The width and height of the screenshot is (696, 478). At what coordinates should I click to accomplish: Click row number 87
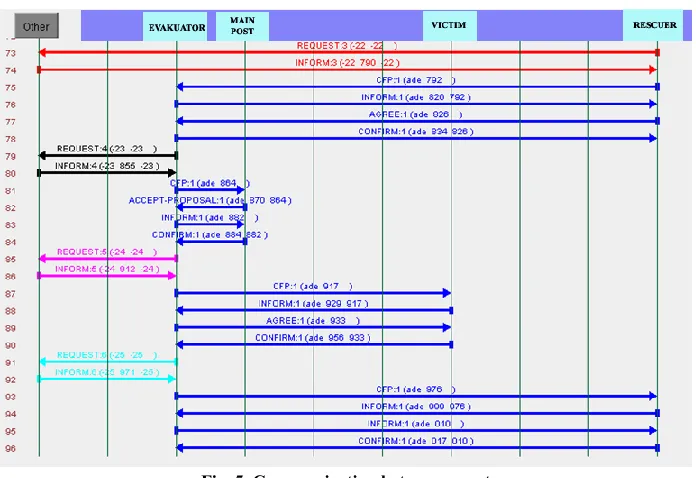click(x=10, y=294)
